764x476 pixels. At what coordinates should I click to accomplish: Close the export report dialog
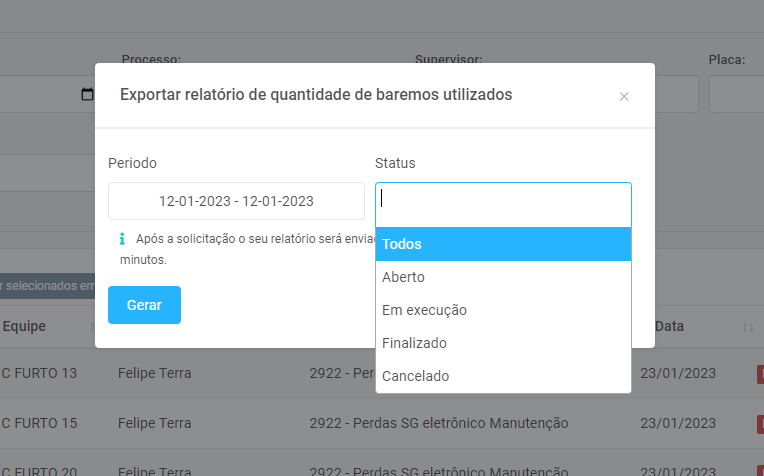coord(624,96)
